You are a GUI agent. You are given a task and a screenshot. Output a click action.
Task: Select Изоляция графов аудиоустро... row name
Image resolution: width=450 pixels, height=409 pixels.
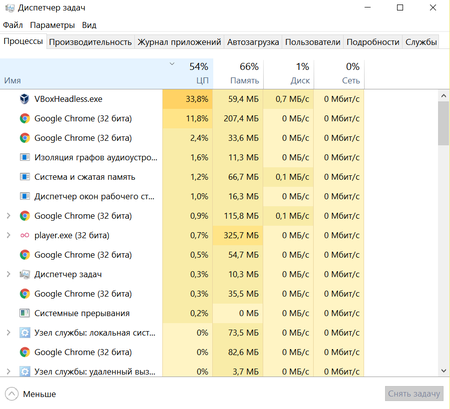(96, 157)
